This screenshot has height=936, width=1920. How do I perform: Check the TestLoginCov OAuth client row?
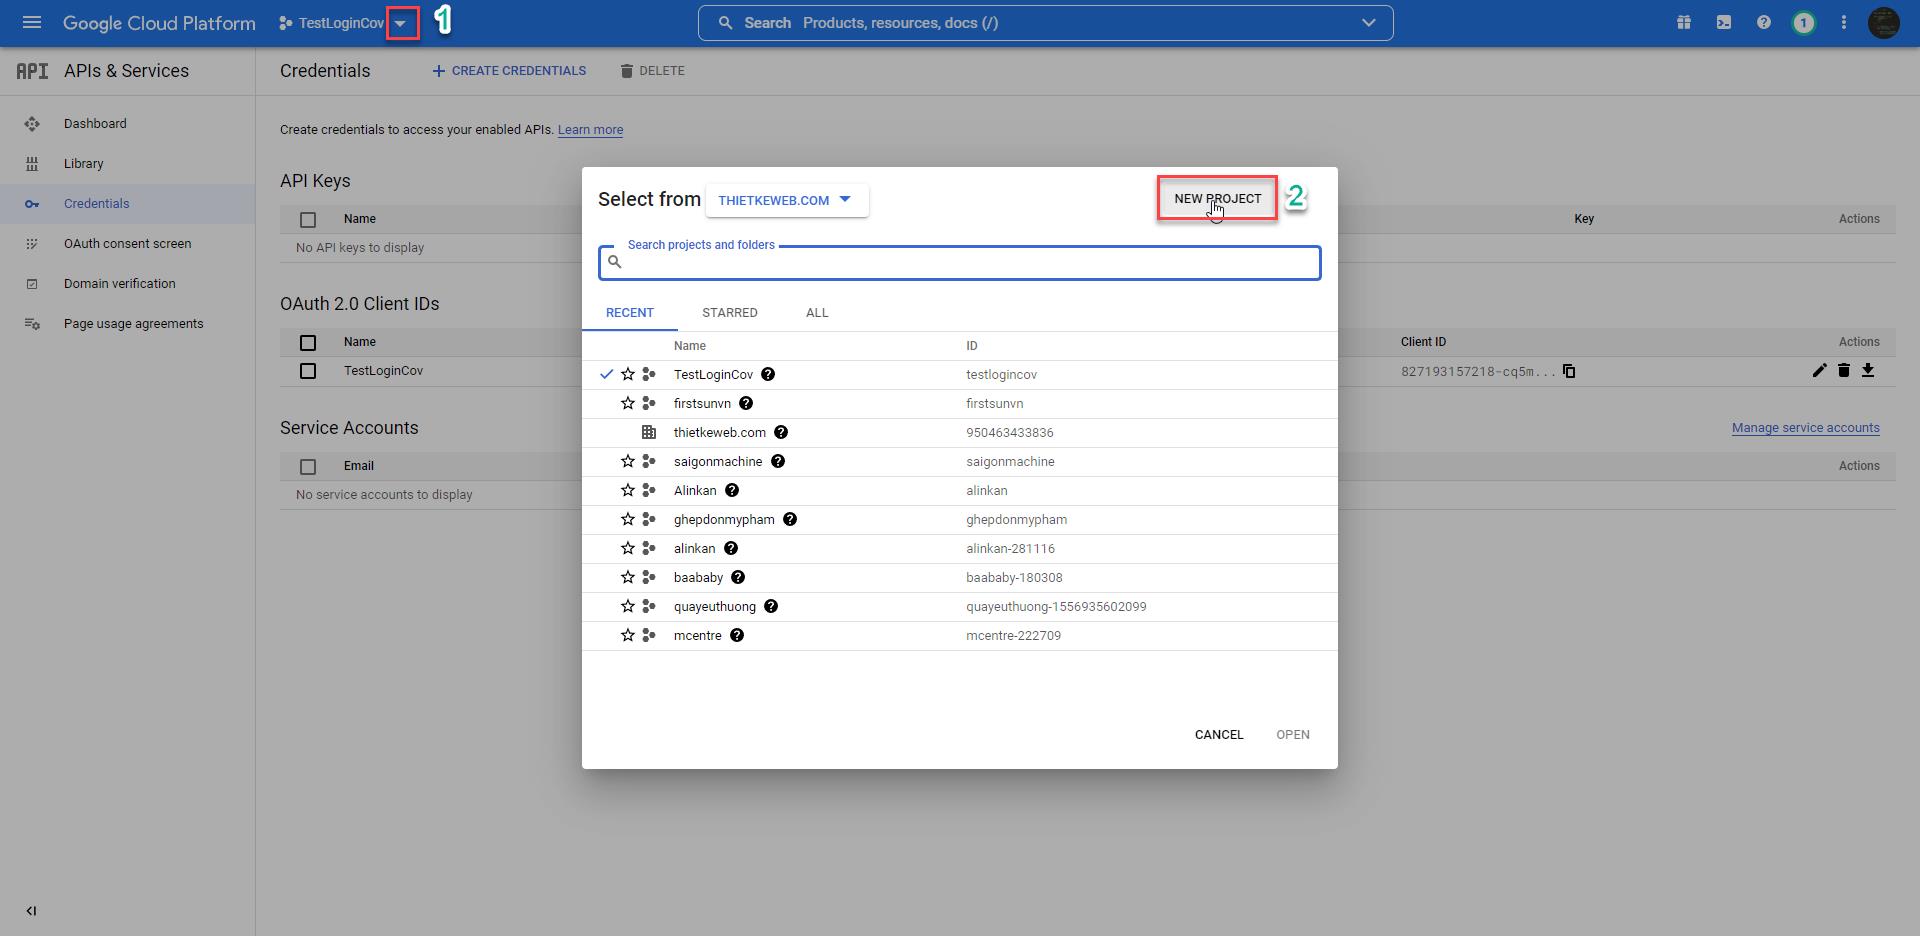308,371
